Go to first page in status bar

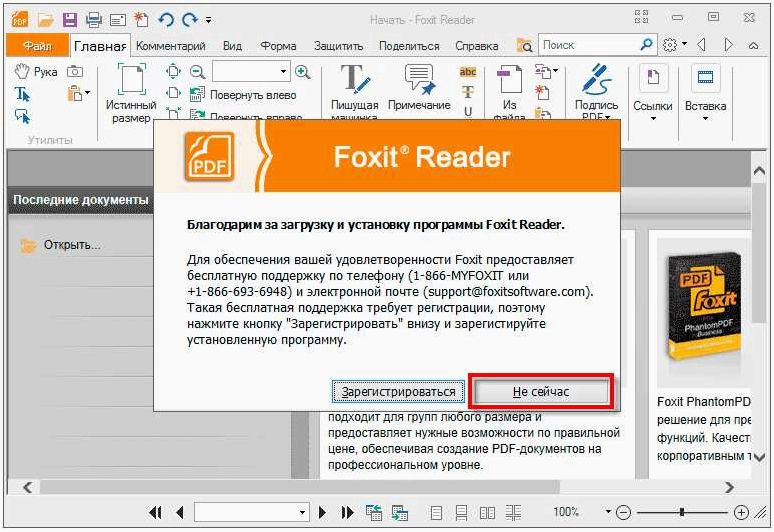[155, 513]
